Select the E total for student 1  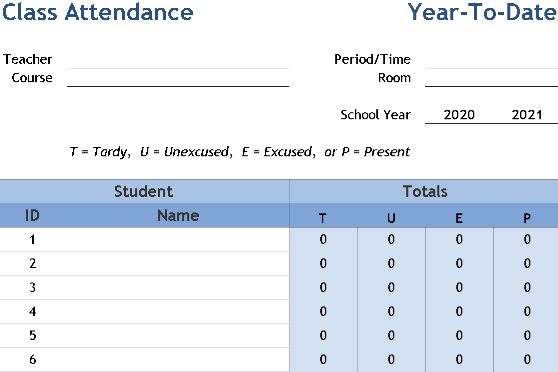click(459, 240)
